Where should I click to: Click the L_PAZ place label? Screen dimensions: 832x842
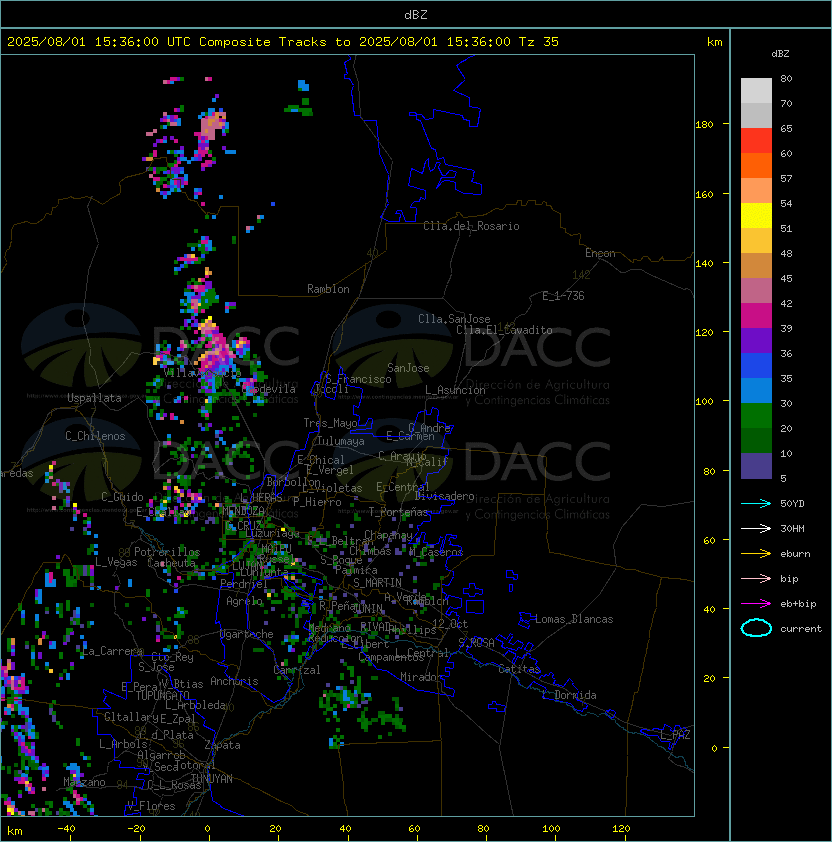tap(675, 735)
